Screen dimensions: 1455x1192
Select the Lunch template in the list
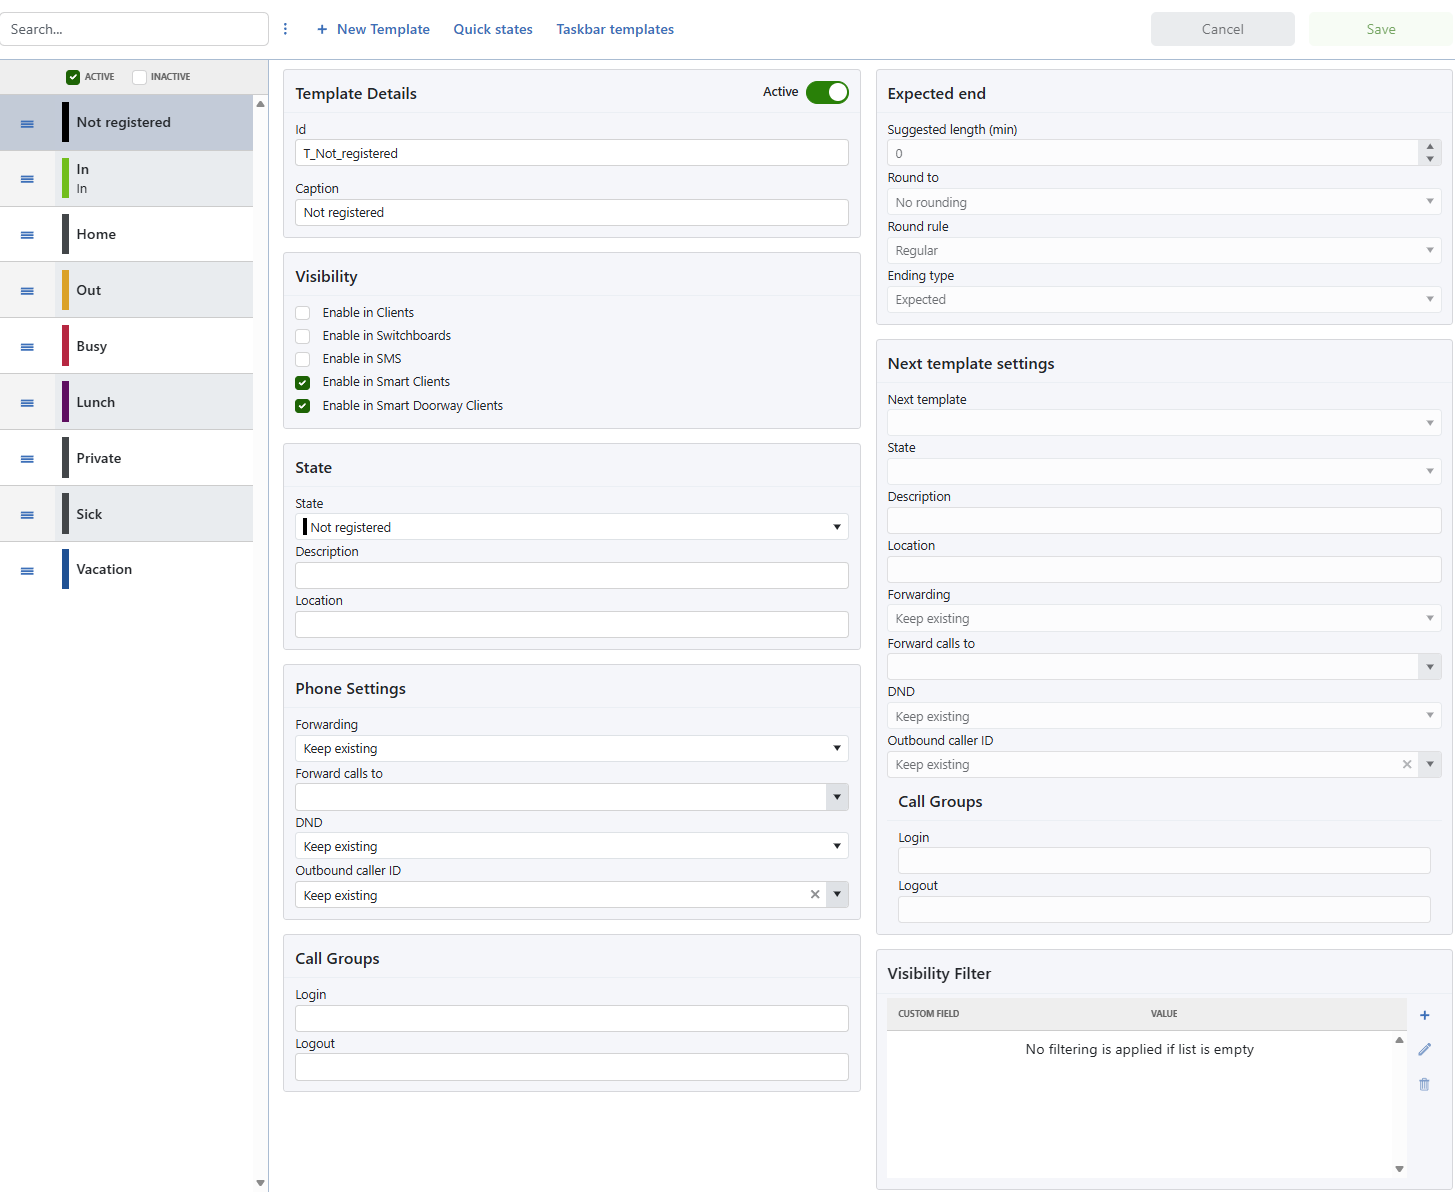point(126,402)
